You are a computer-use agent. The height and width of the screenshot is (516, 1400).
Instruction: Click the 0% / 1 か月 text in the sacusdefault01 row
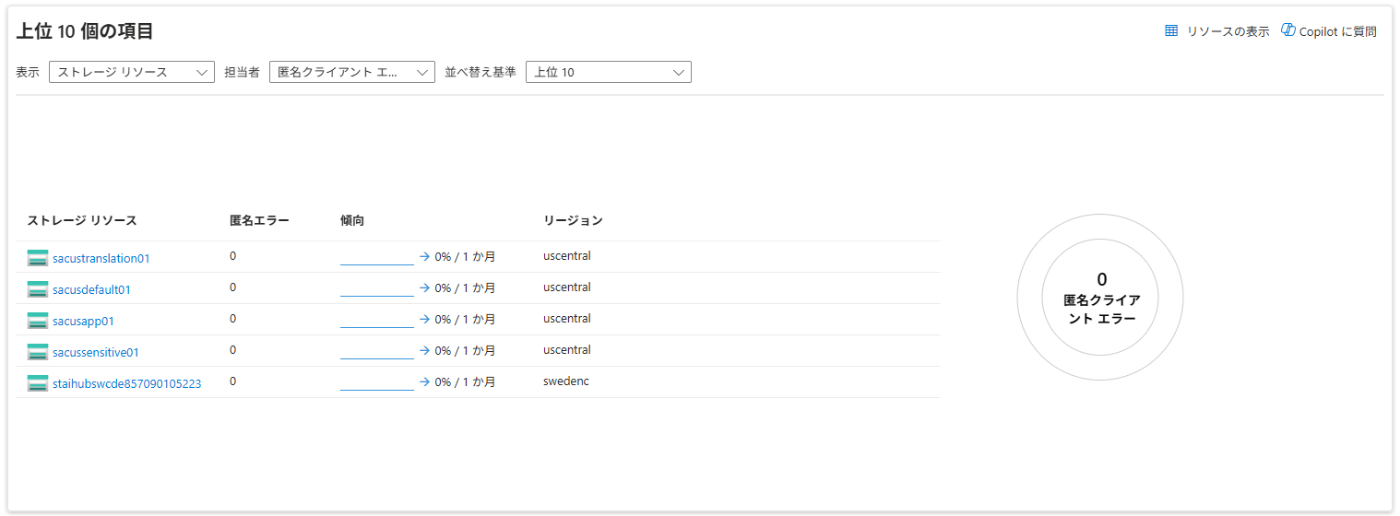click(x=465, y=288)
